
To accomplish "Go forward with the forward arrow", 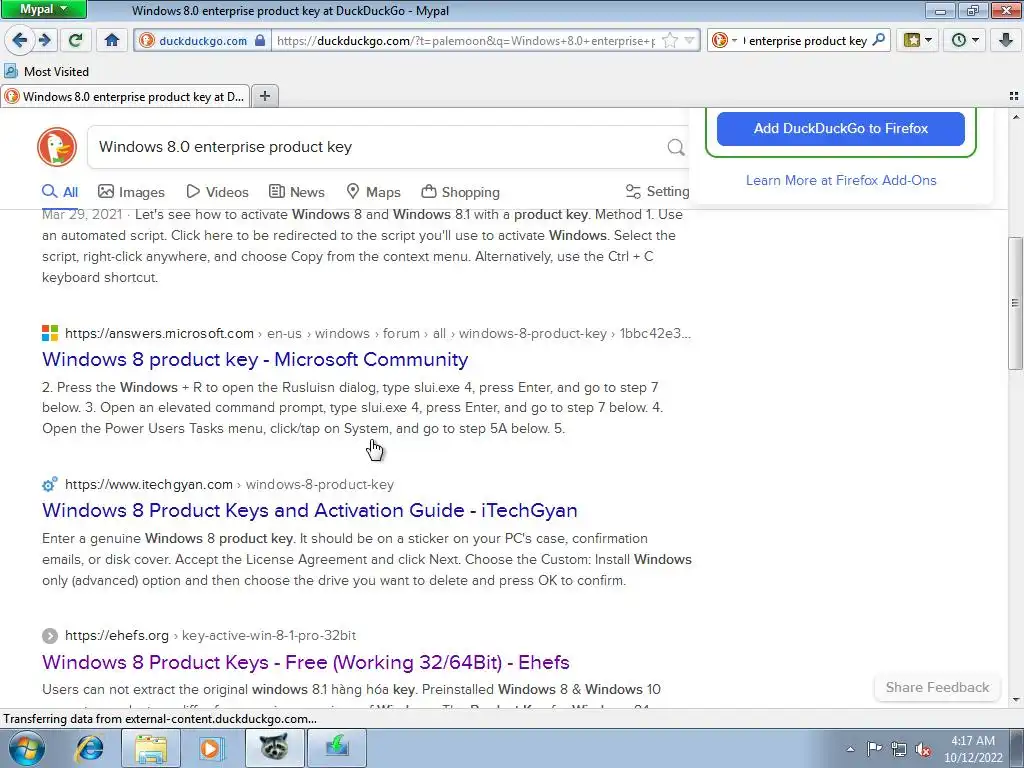I will pos(44,40).
